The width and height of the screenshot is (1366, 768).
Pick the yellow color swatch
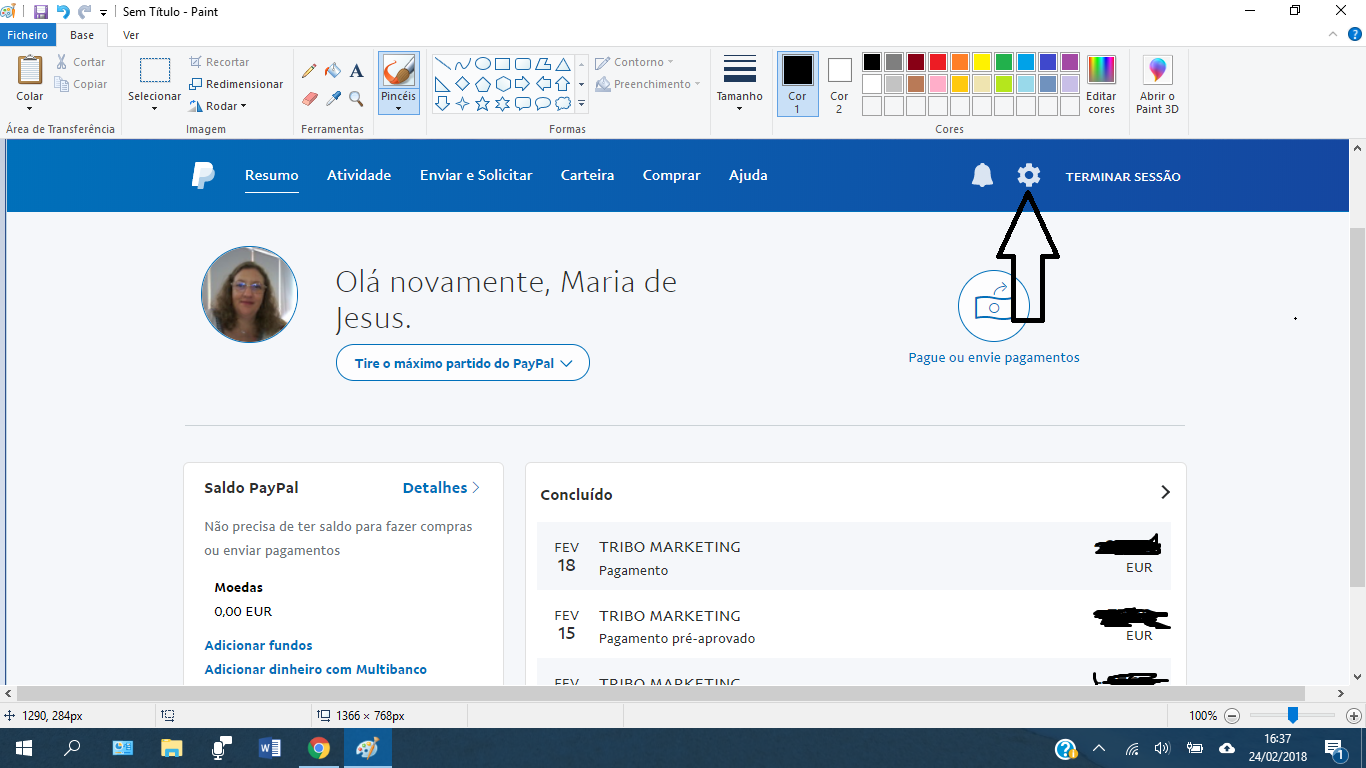pyautogui.click(x=981, y=62)
